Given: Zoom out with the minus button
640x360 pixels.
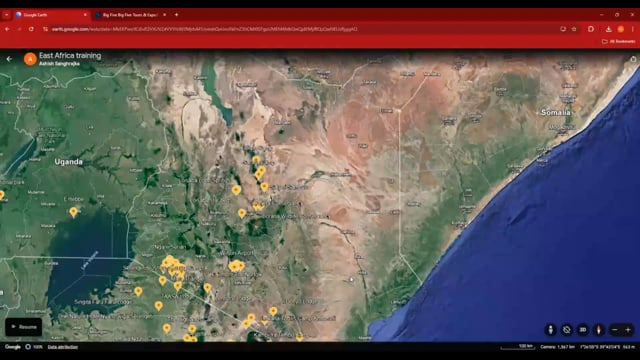Looking at the screenshot, I should click(x=615, y=330).
